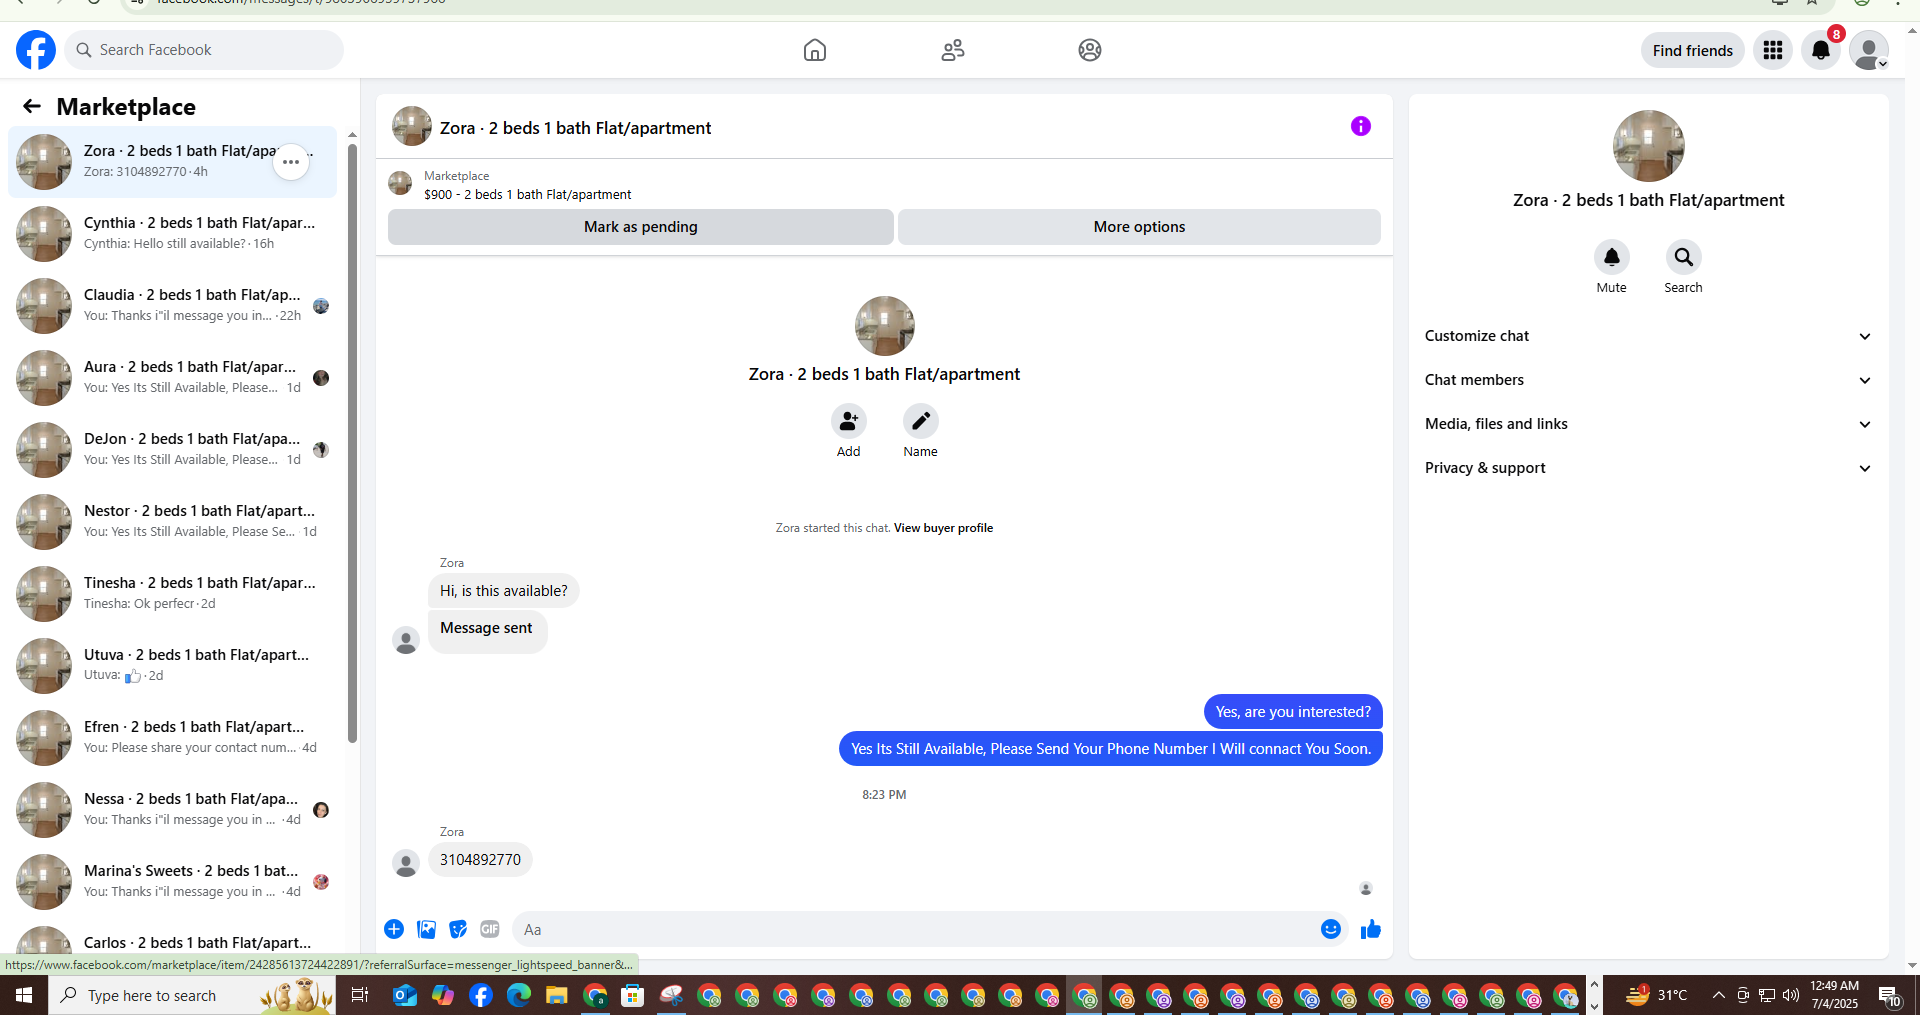The image size is (1920, 1015).
Task: Go back using the Marketplace arrow
Action: pyautogui.click(x=32, y=106)
